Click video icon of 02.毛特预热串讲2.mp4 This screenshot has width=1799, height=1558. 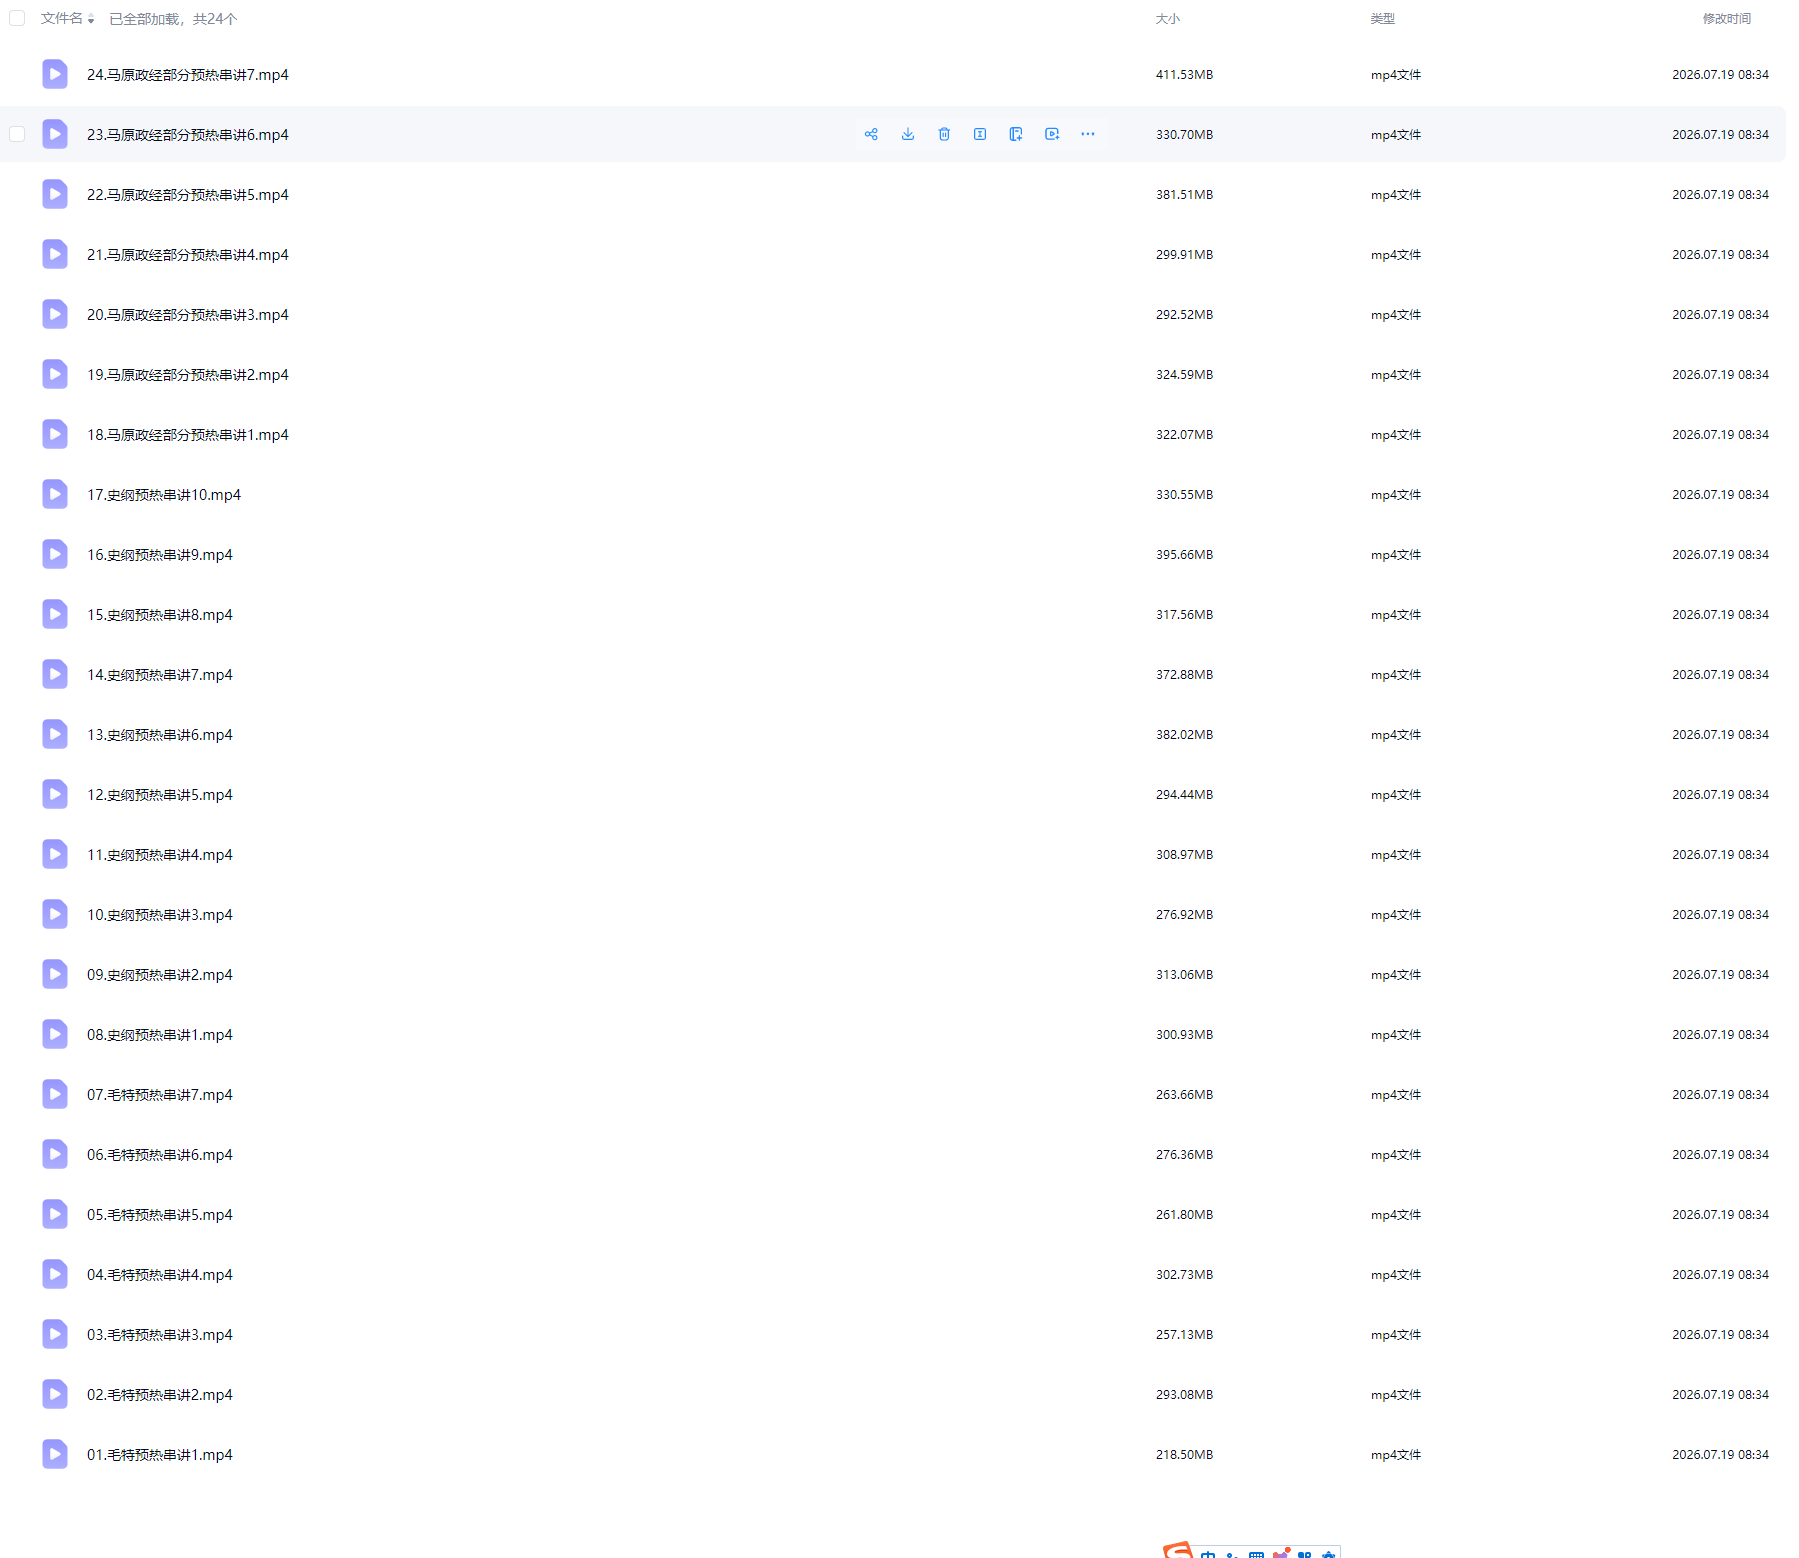tap(55, 1394)
